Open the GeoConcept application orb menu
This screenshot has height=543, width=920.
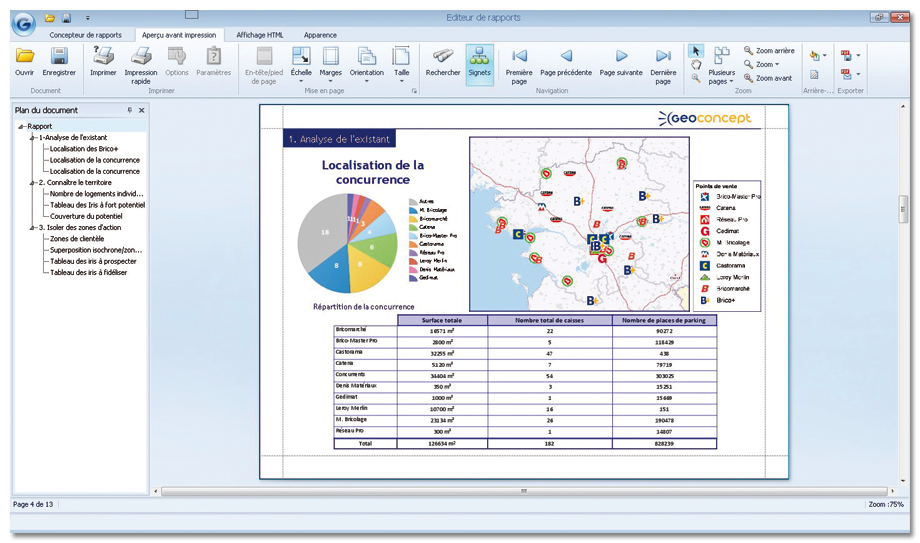point(23,23)
